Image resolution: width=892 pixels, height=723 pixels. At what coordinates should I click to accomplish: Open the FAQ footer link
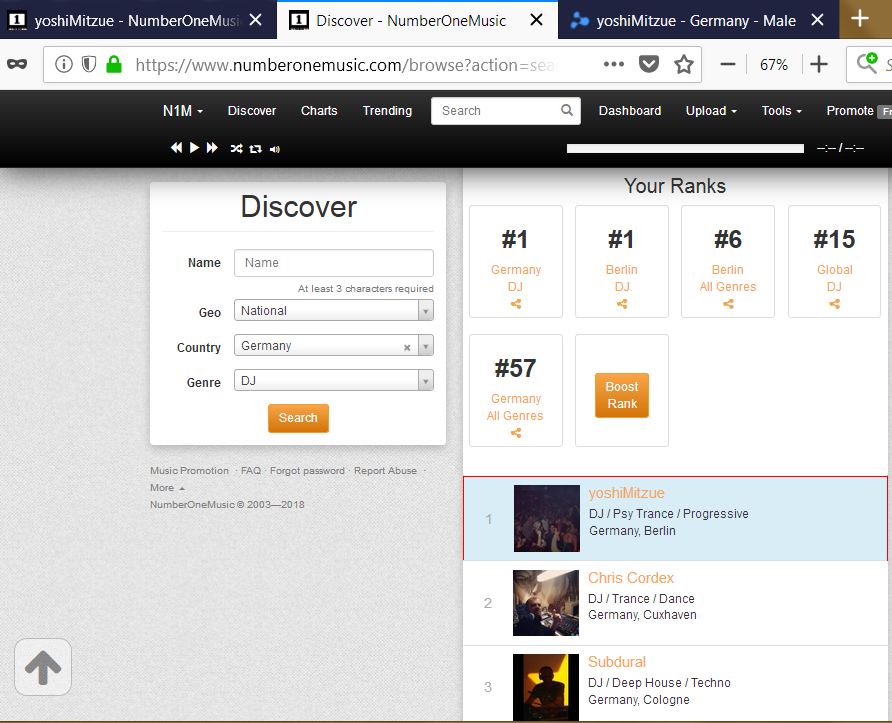click(251, 471)
